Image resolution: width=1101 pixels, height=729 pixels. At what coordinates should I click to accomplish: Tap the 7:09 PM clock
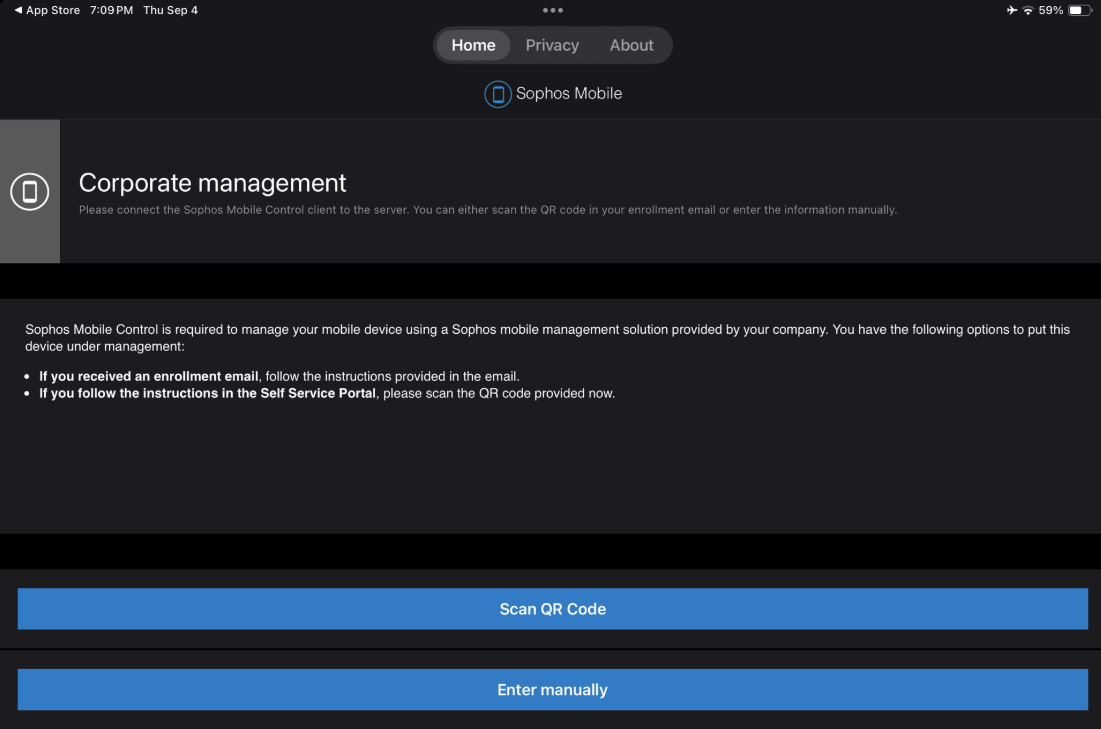pos(111,10)
